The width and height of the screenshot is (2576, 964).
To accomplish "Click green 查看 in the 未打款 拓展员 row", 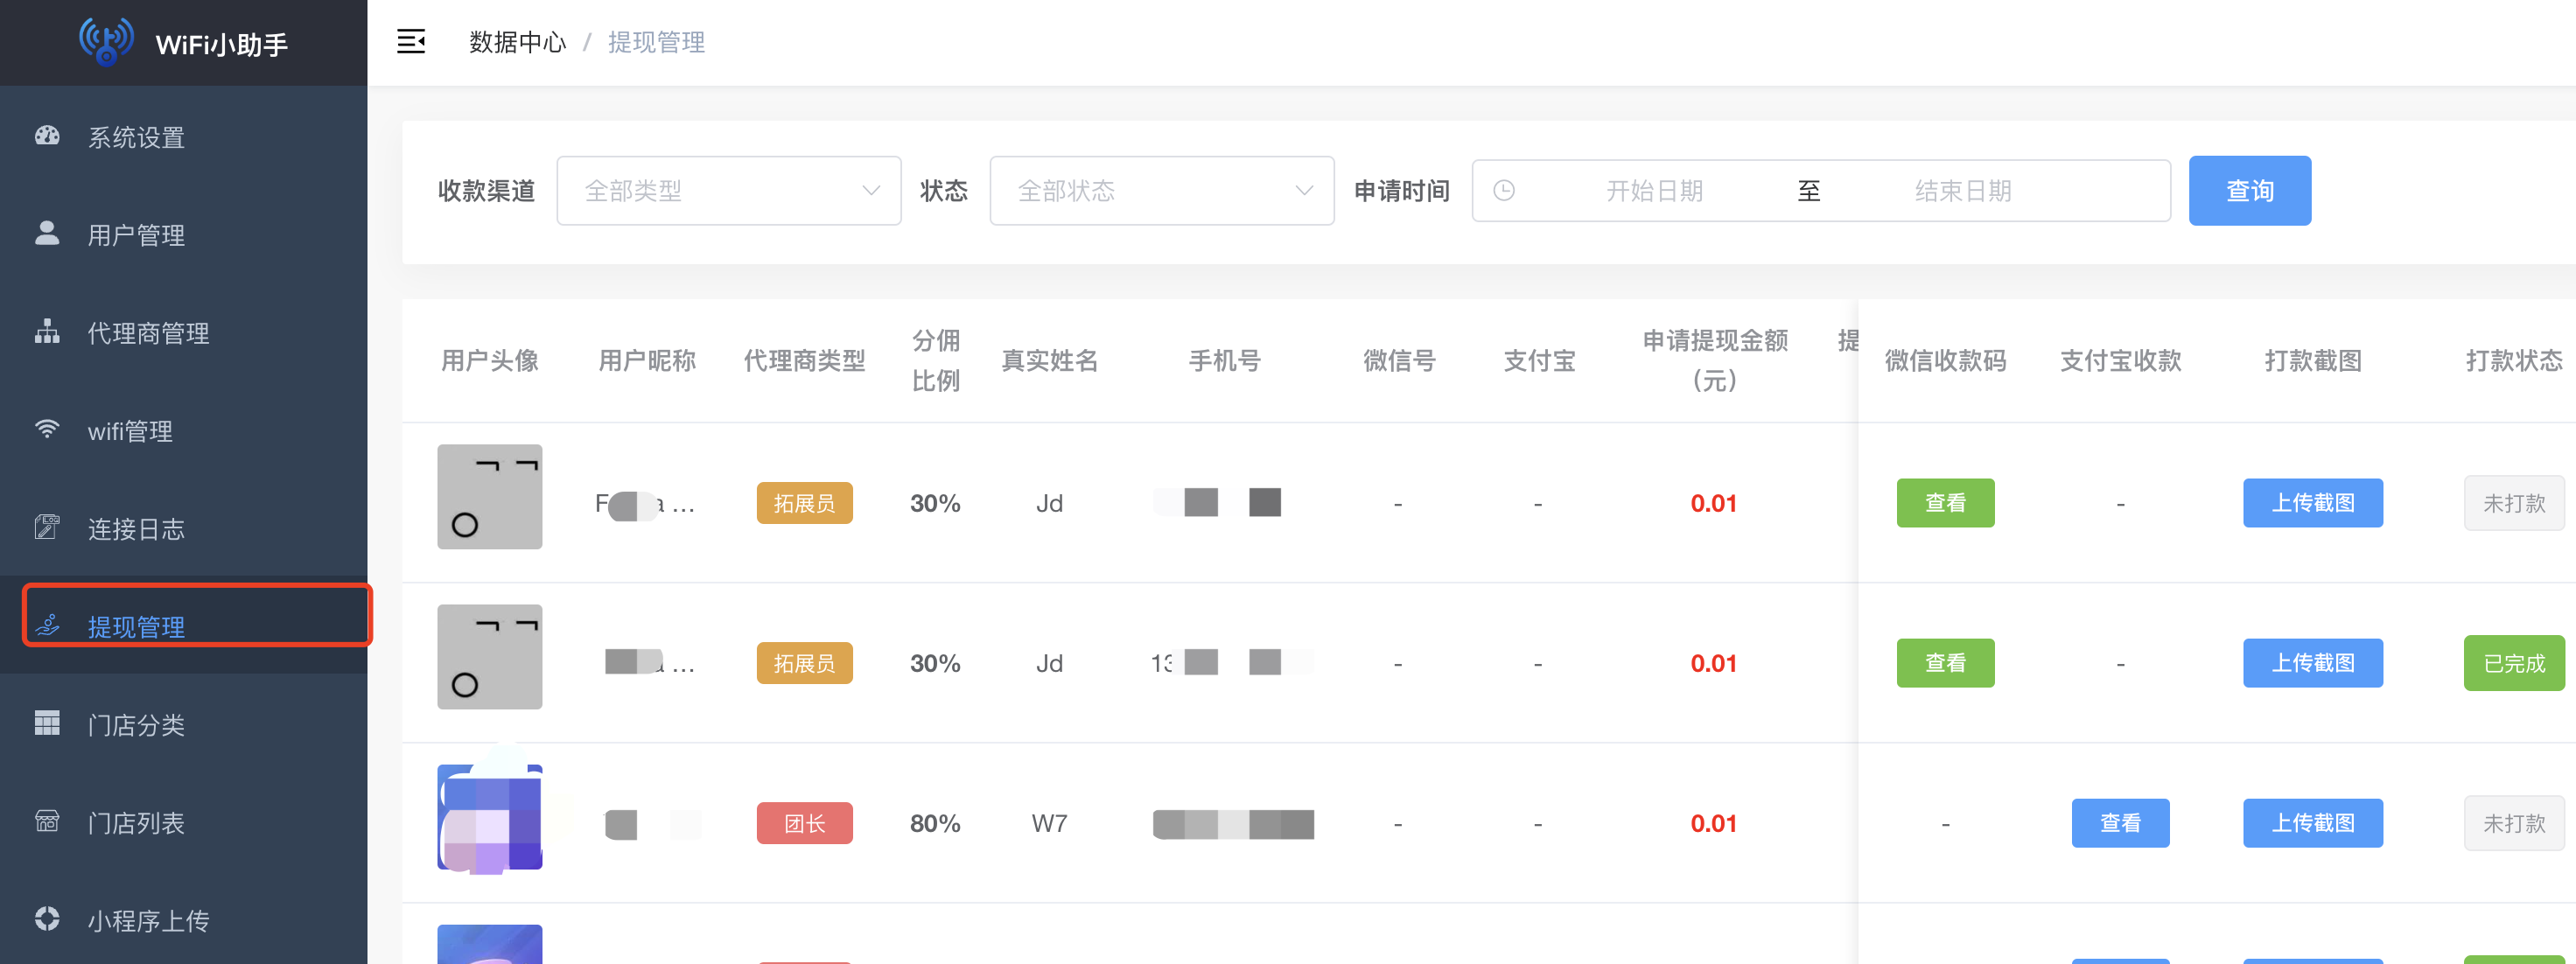I will pyautogui.click(x=1945, y=503).
